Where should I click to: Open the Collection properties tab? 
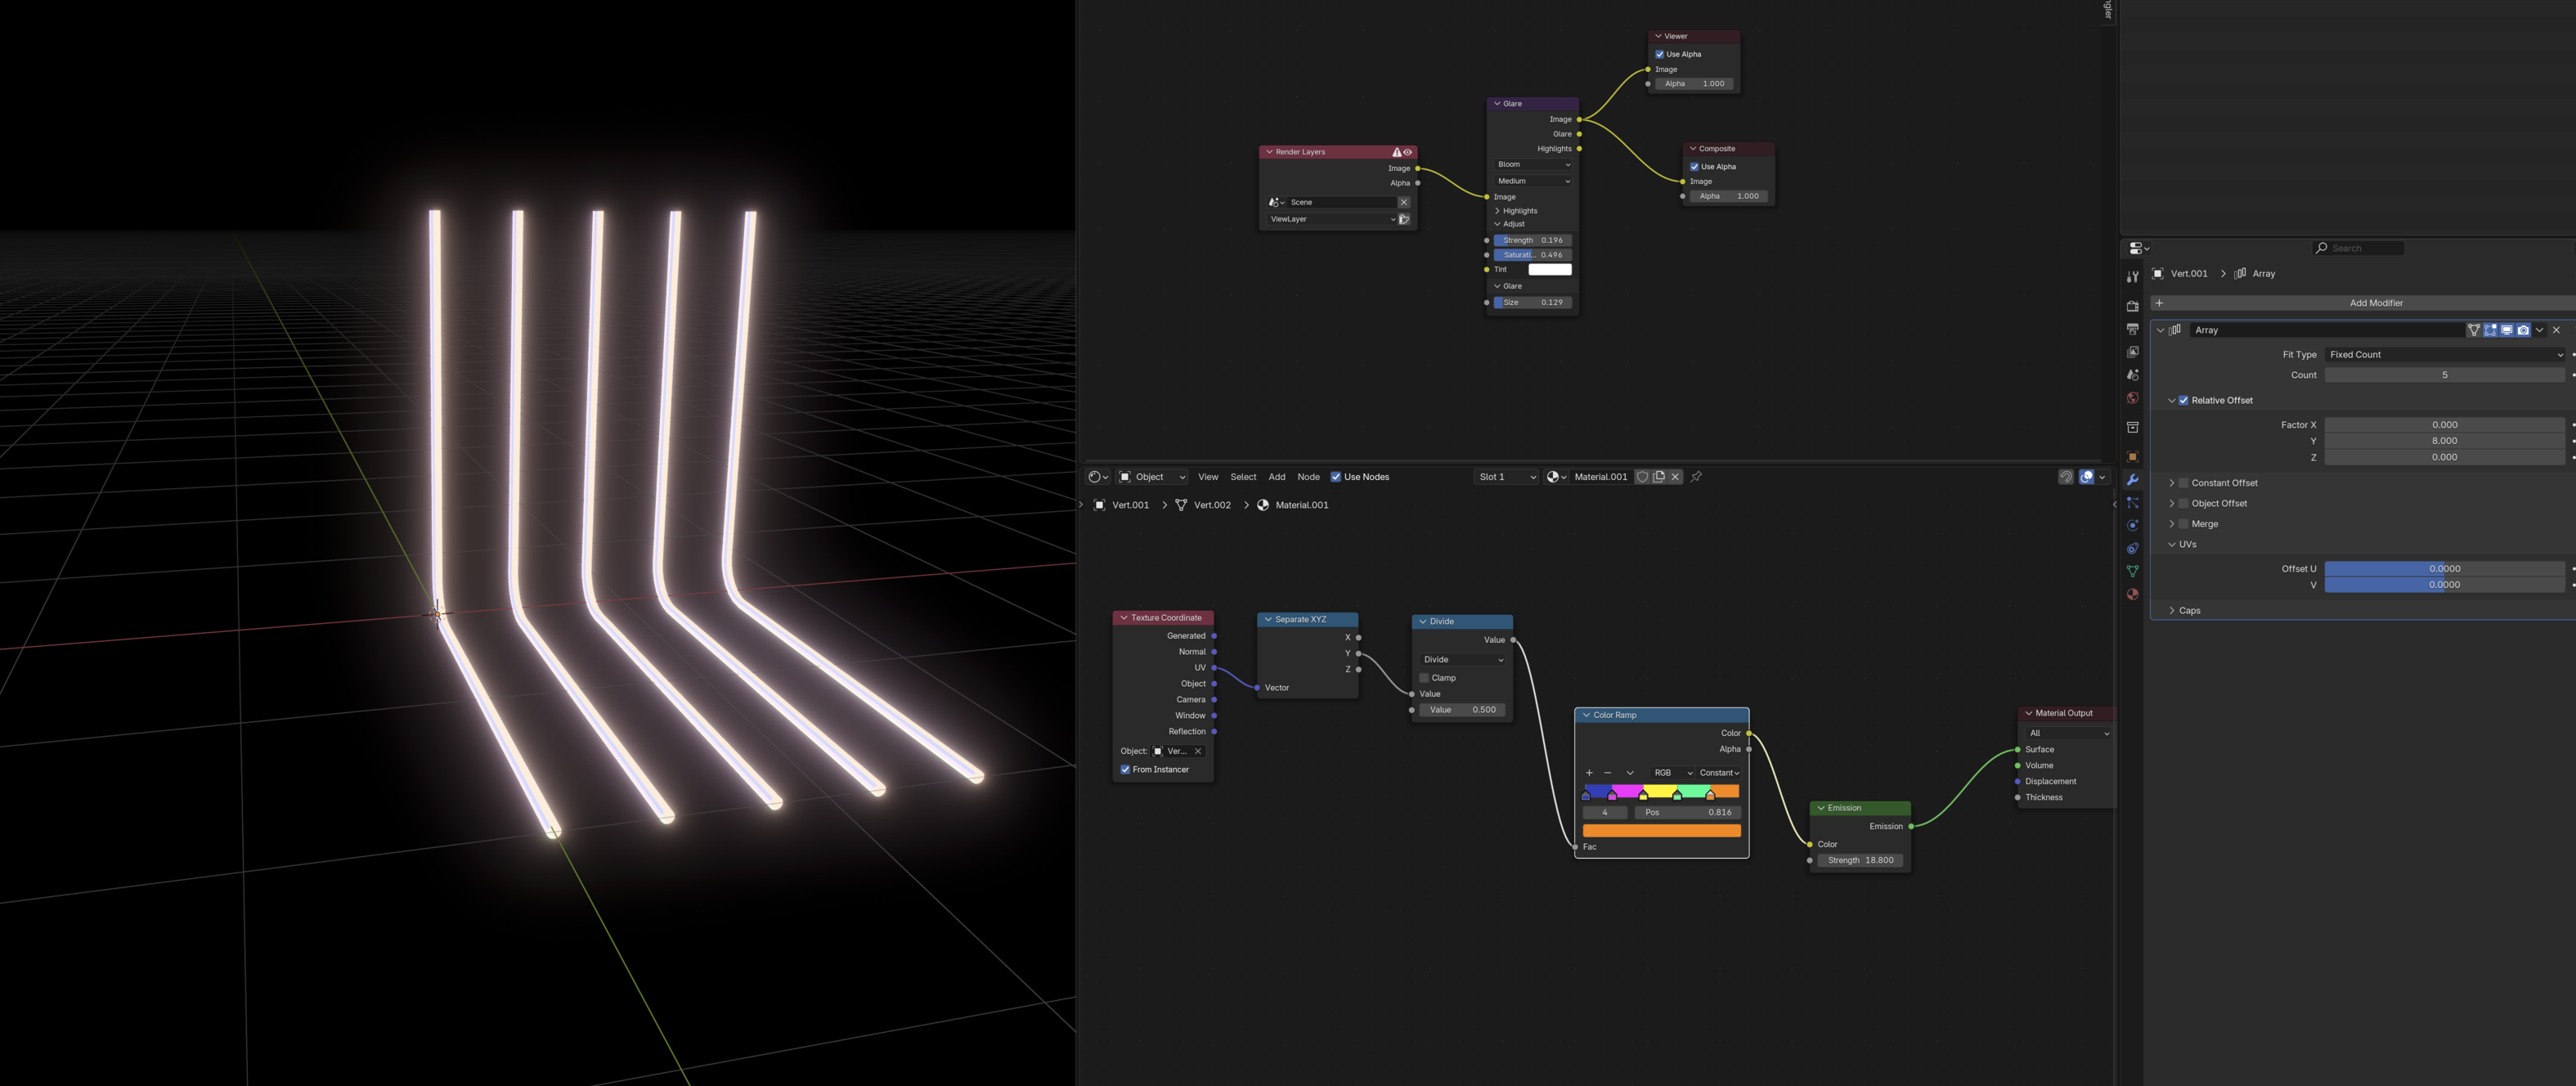2132,427
